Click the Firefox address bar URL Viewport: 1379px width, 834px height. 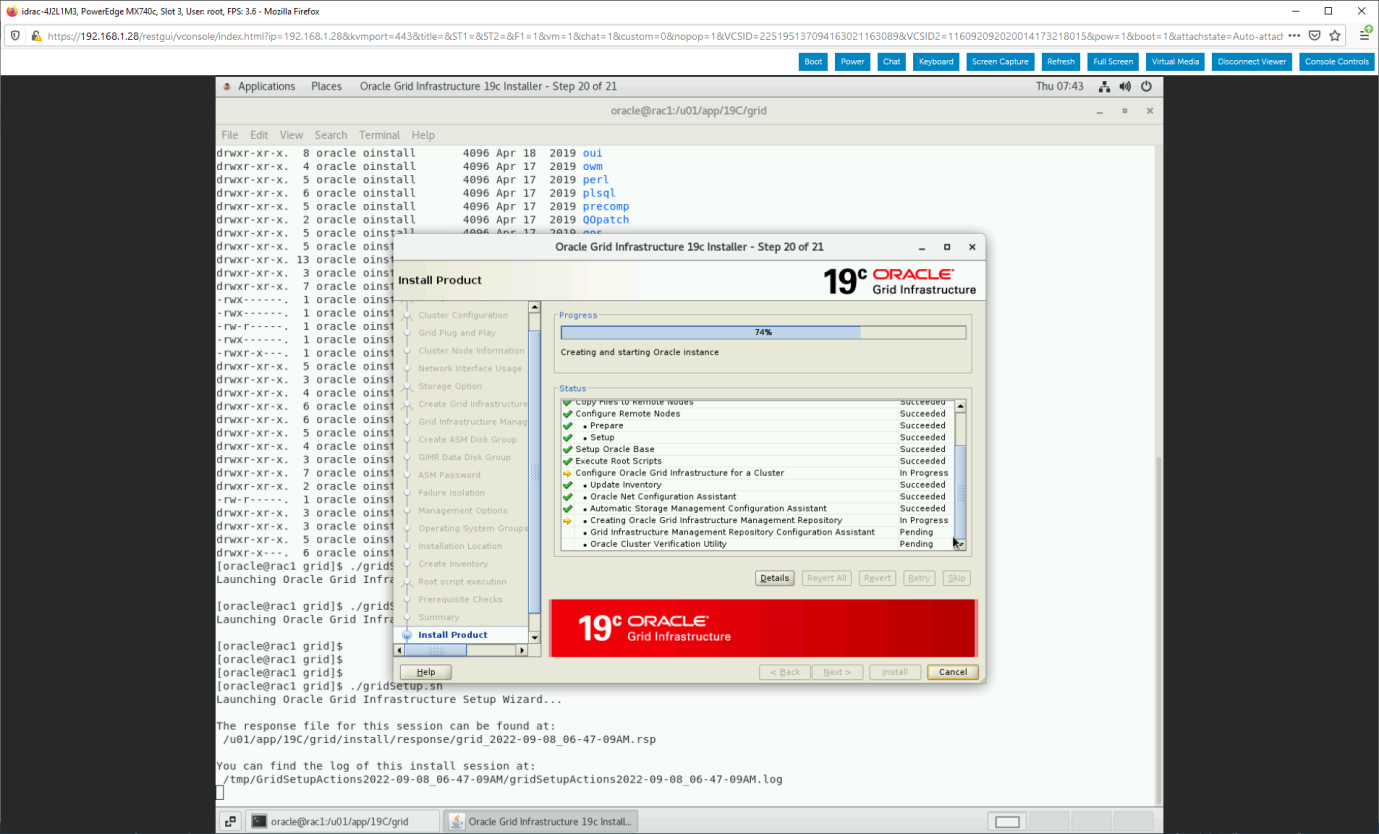[664, 35]
